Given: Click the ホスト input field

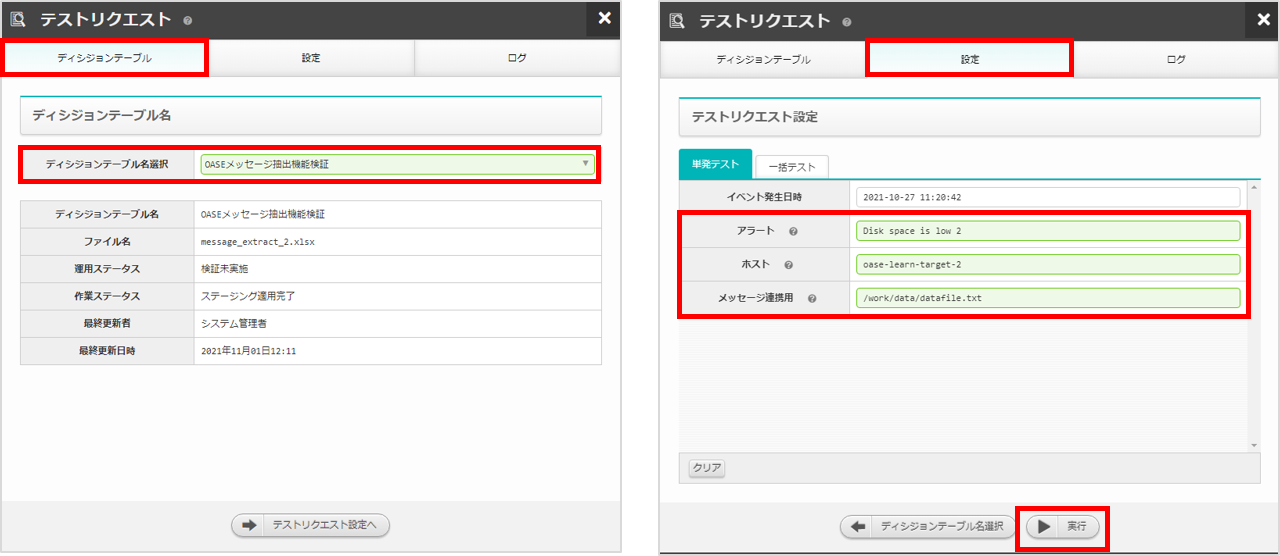Looking at the screenshot, I should [1048, 265].
